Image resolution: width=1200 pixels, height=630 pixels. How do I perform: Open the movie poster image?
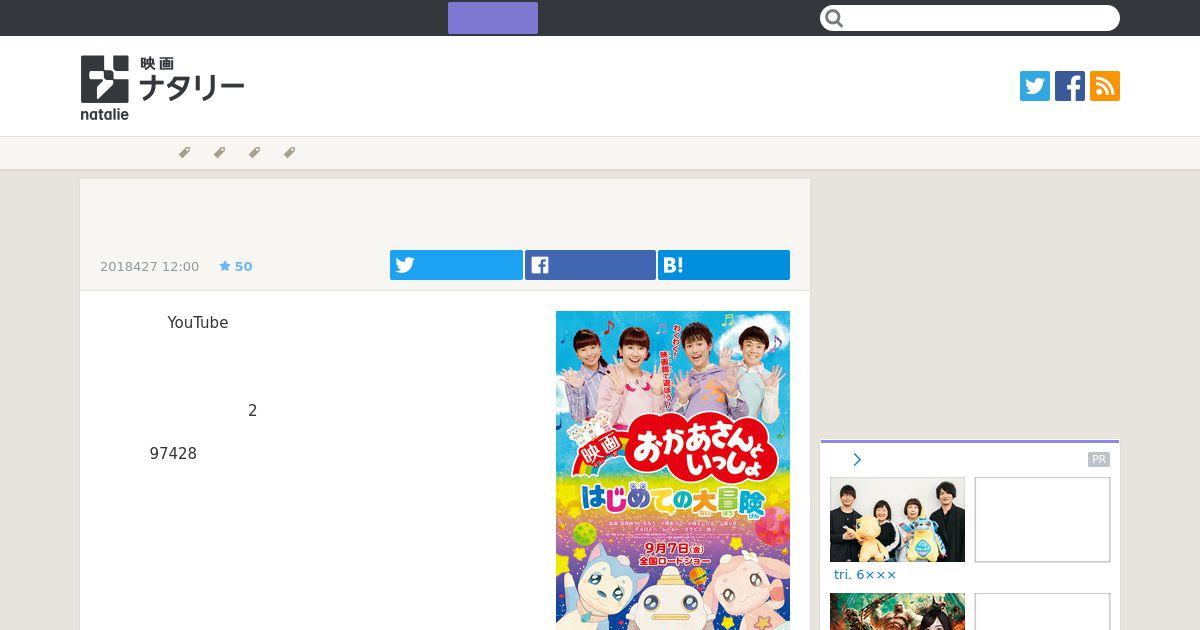[x=673, y=470]
